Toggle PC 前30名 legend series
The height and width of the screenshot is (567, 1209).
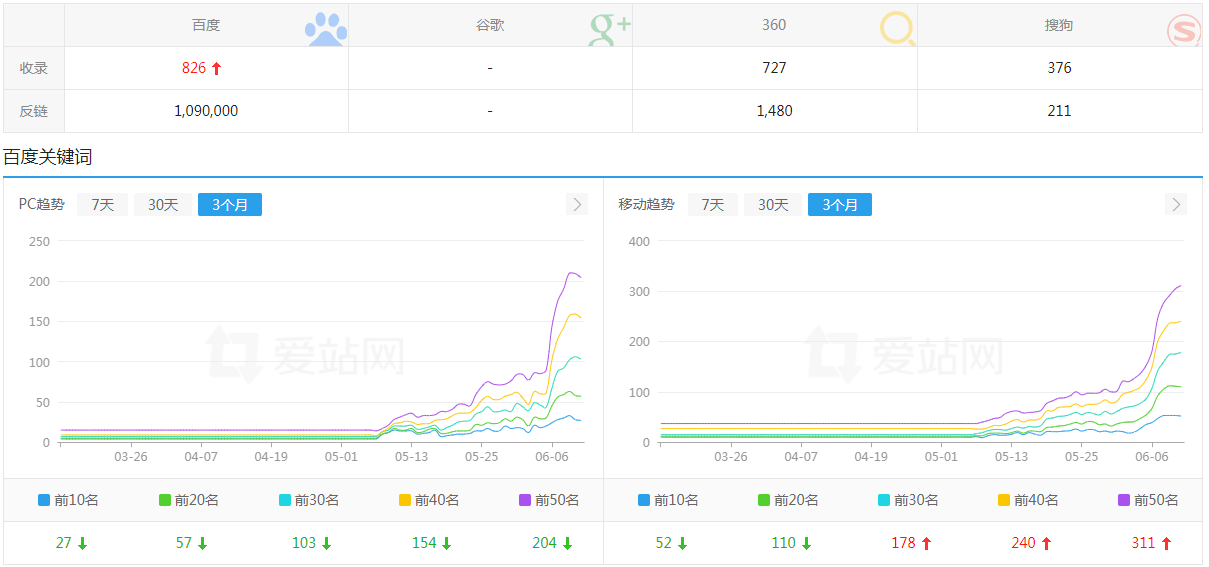(x=309, y=500)
